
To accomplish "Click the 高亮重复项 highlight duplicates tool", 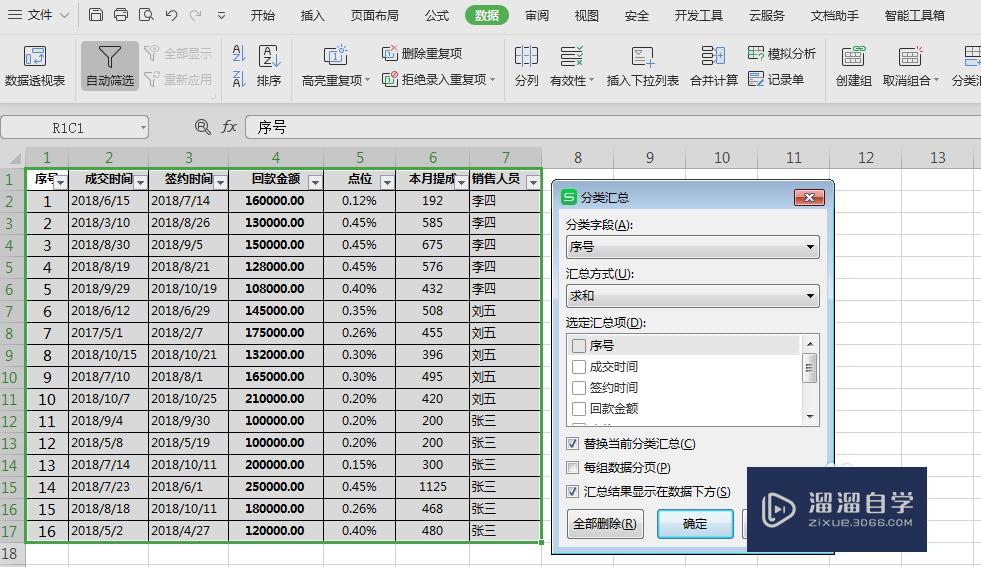I will tap(336, 66).
